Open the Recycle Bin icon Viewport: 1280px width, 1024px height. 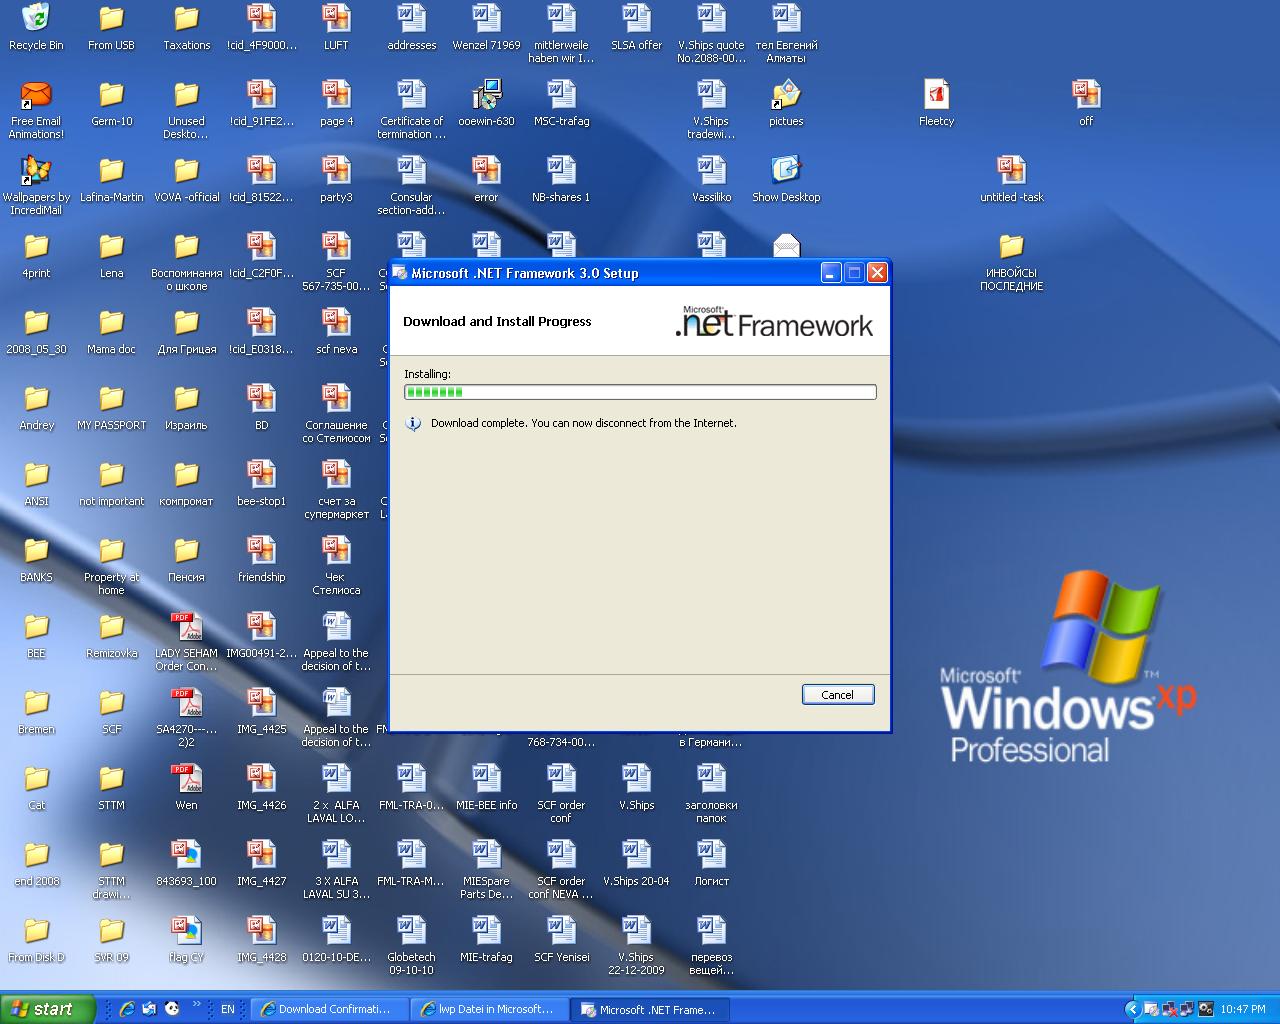[36, 27]
